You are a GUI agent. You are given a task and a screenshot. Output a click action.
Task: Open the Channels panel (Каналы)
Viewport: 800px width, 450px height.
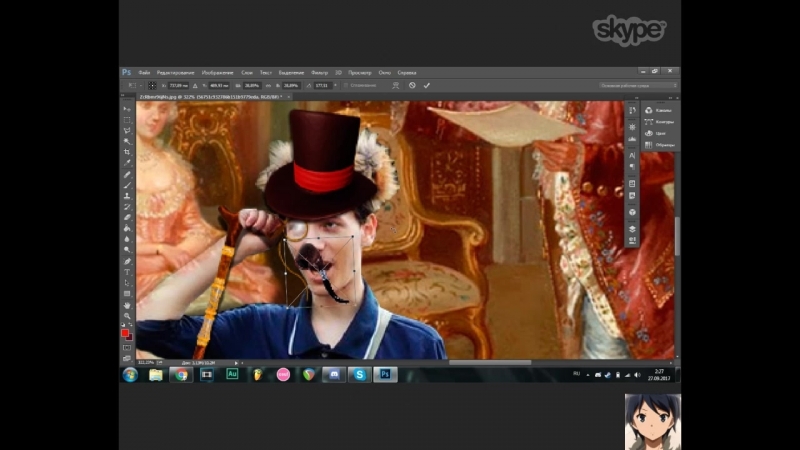pyautogui.click(x=660, y=110)
